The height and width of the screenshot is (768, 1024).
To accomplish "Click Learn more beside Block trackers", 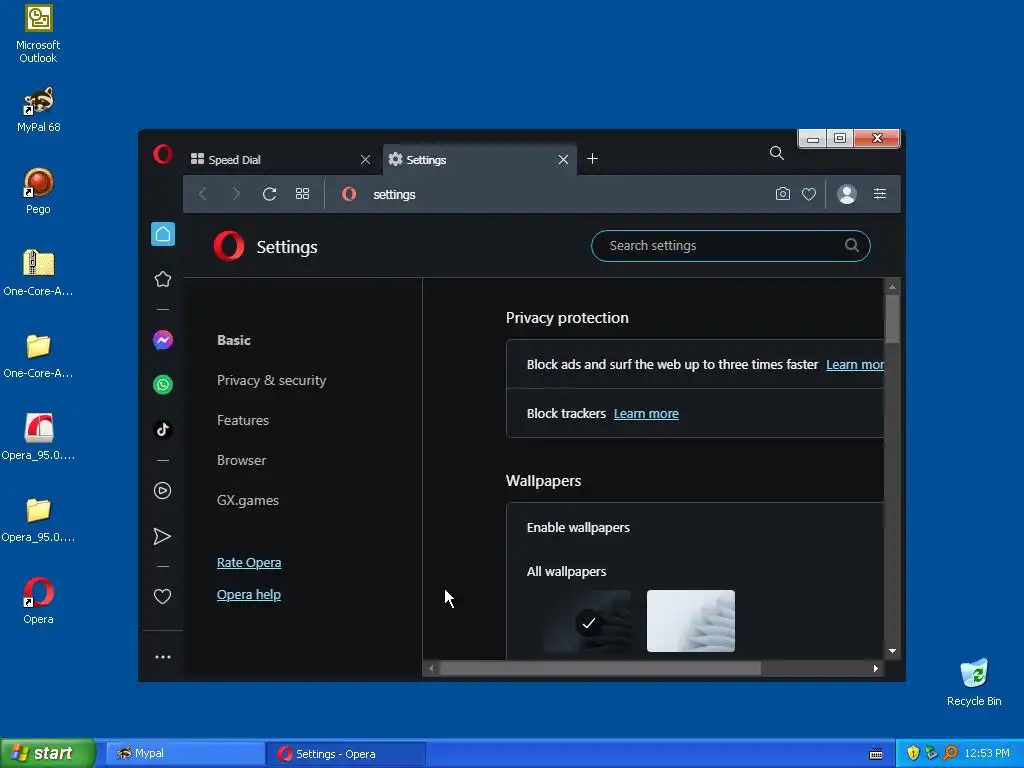I will (x=646, y=413).
